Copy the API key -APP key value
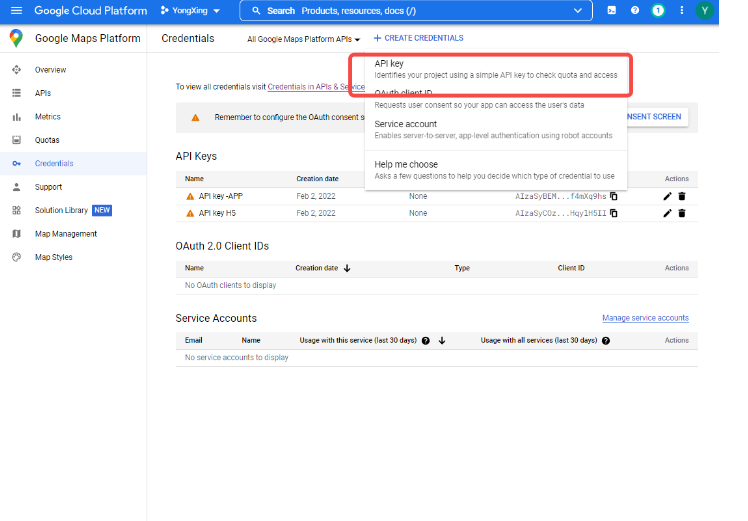Screen dimensions: 748x521 (x=614, y=196)
